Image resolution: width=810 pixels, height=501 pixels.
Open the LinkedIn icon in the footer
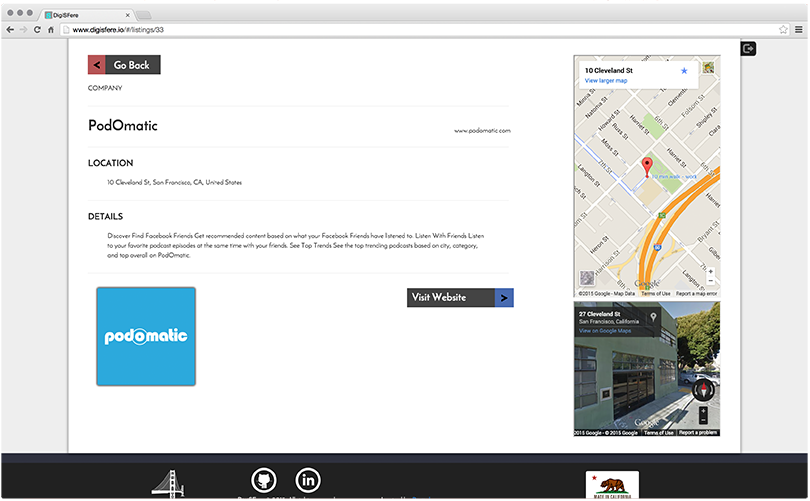308,480
